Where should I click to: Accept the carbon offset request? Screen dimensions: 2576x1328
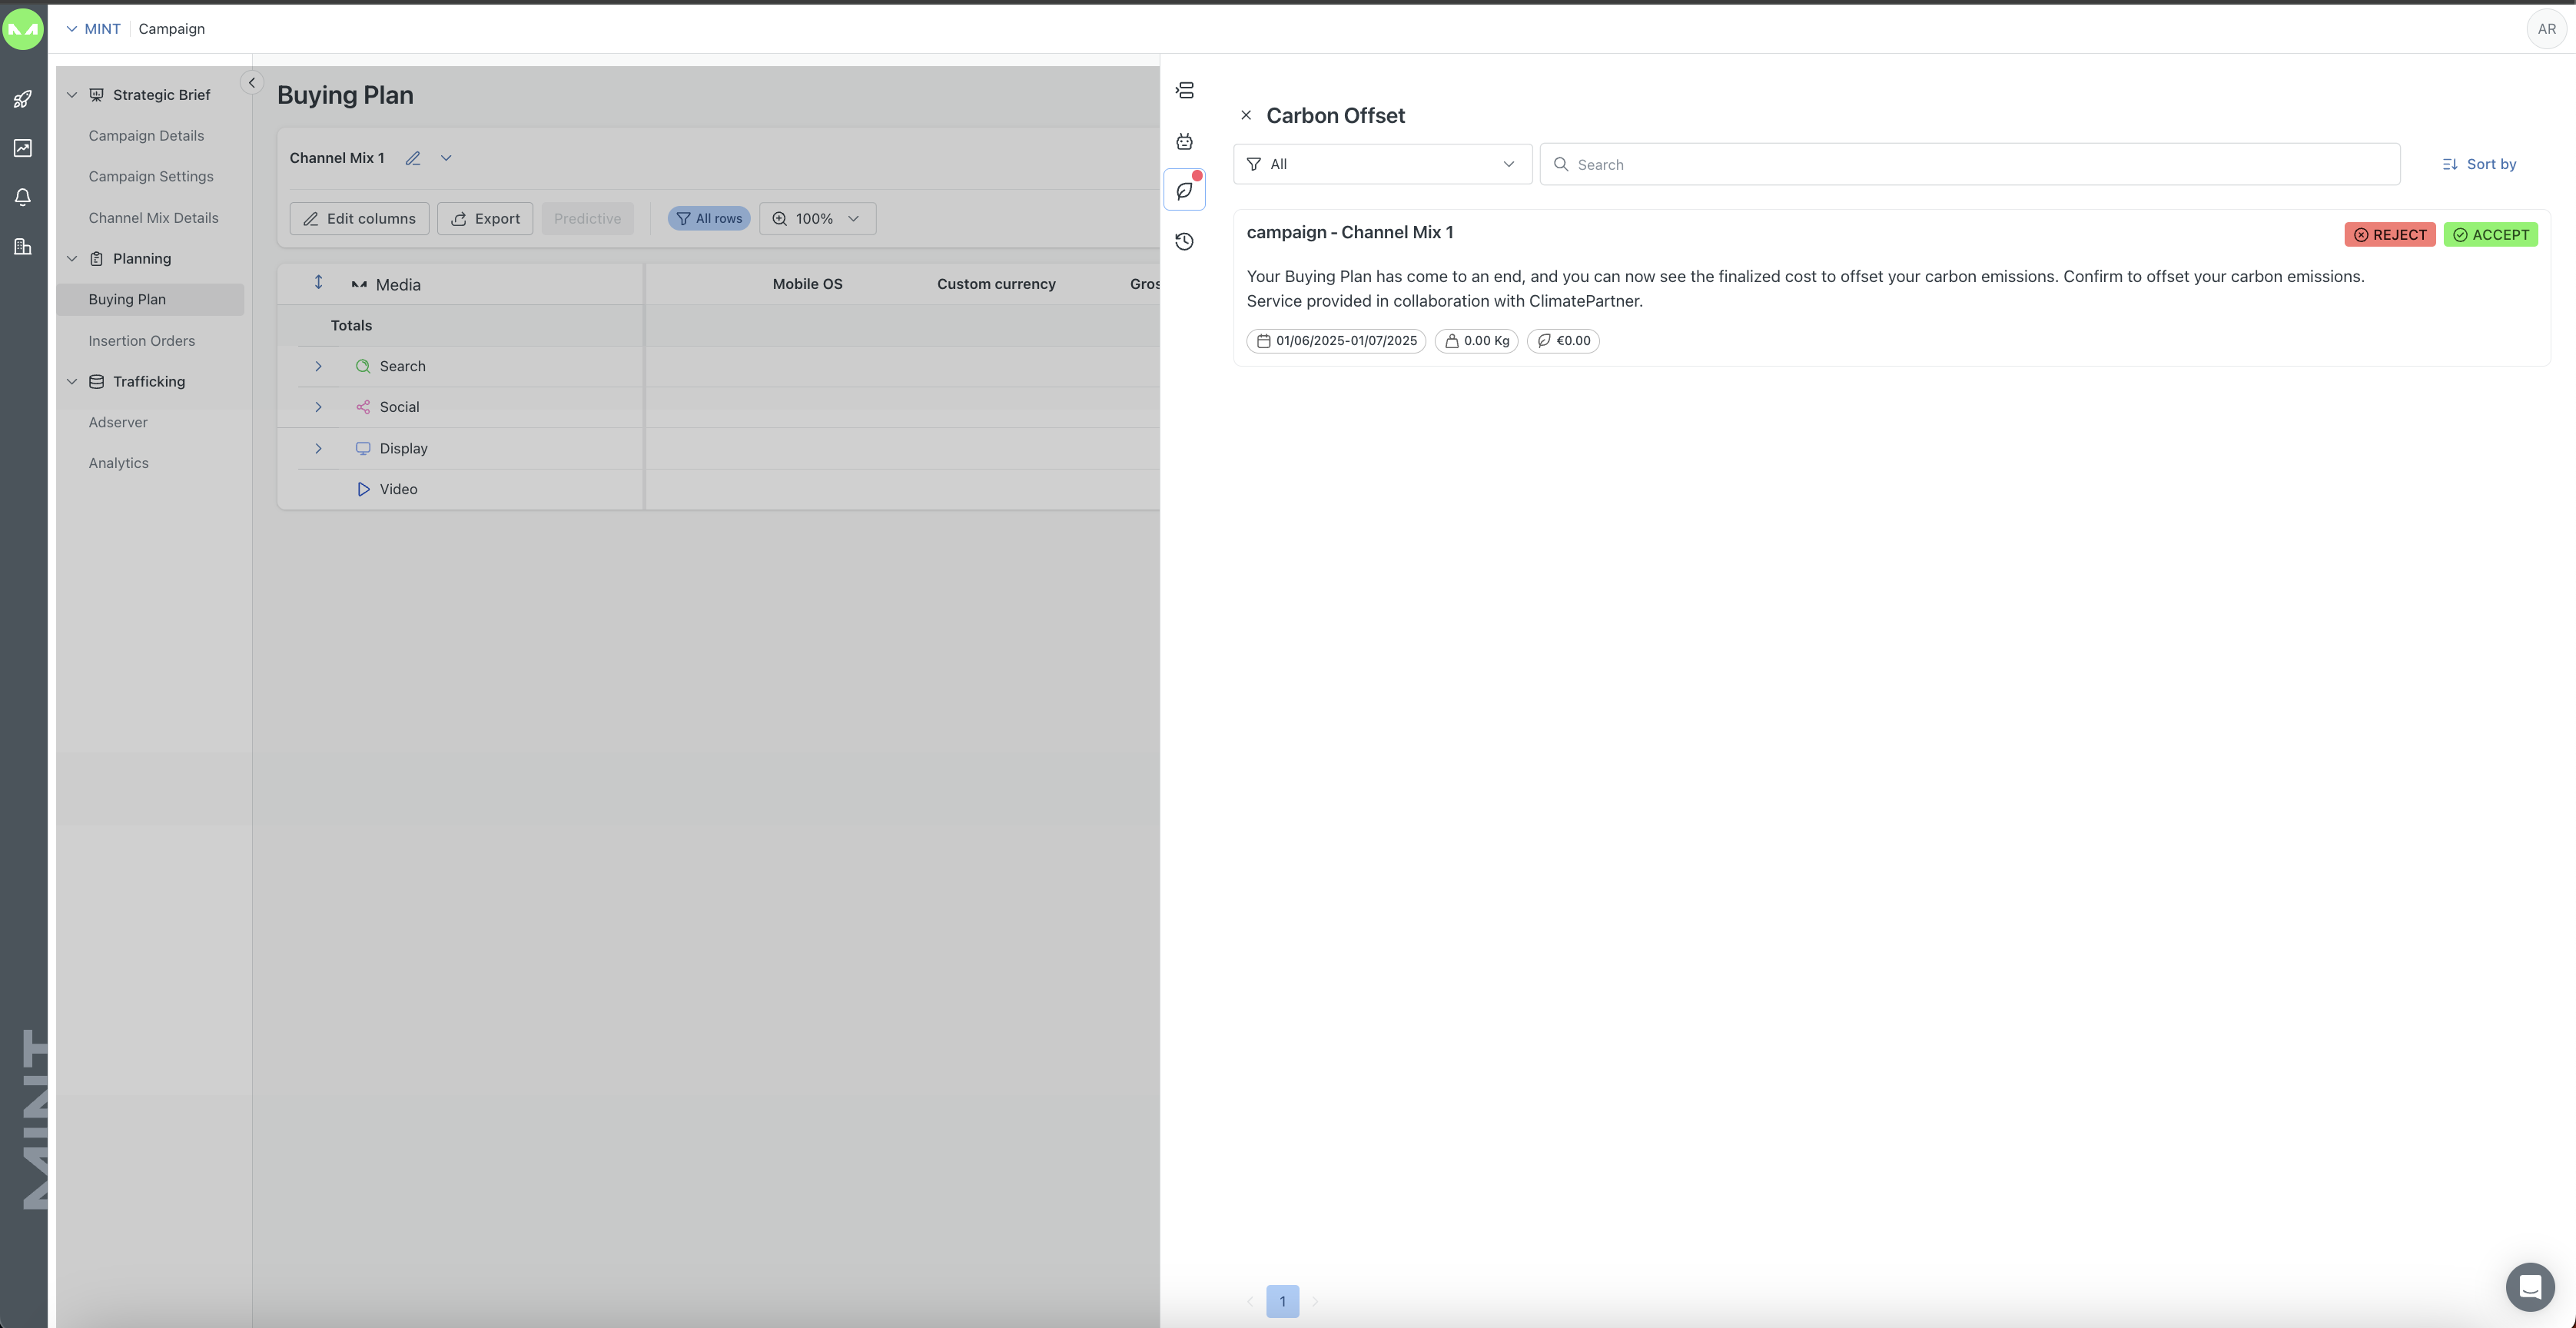pos(2490,234)
